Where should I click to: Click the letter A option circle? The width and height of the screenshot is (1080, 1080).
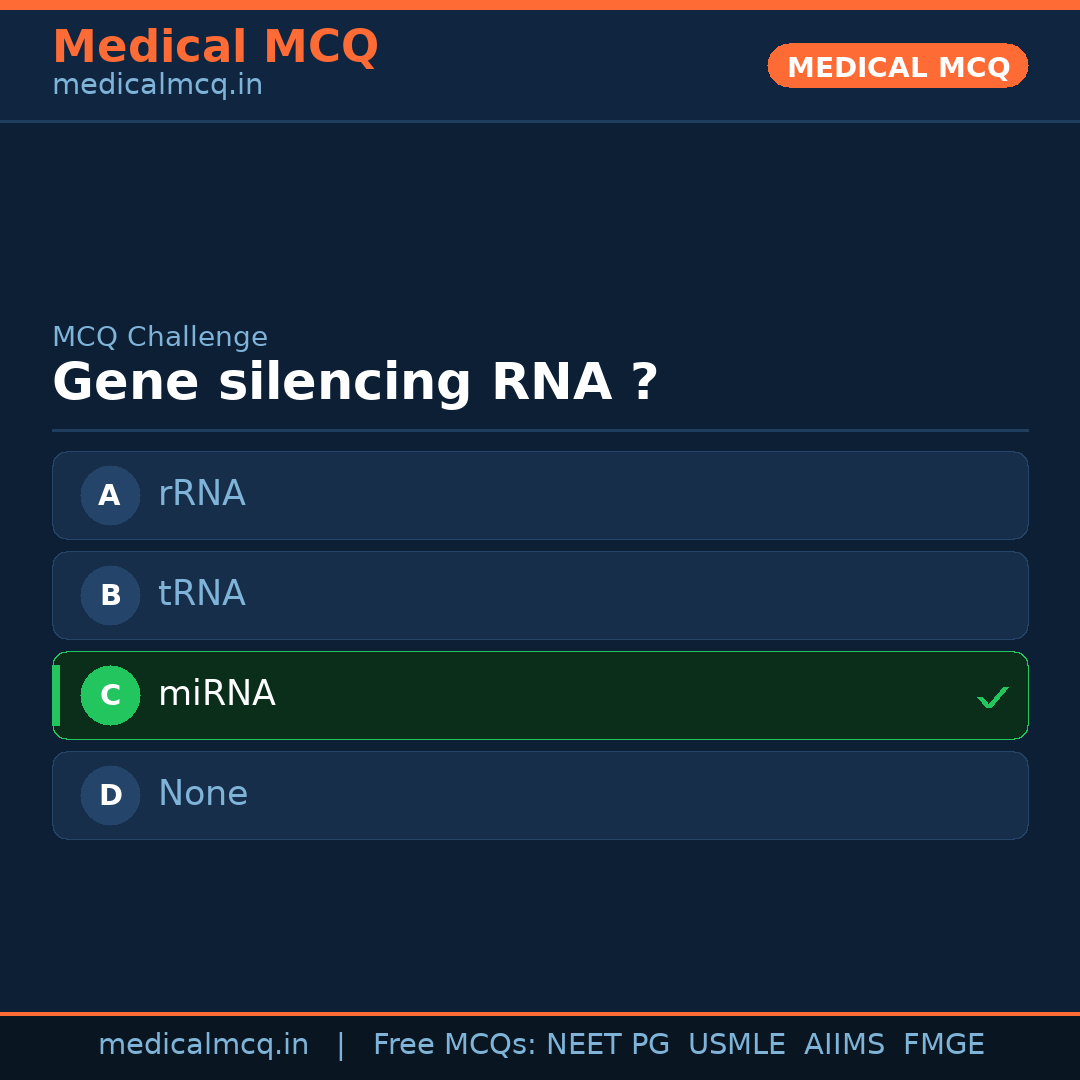[110, 495]
